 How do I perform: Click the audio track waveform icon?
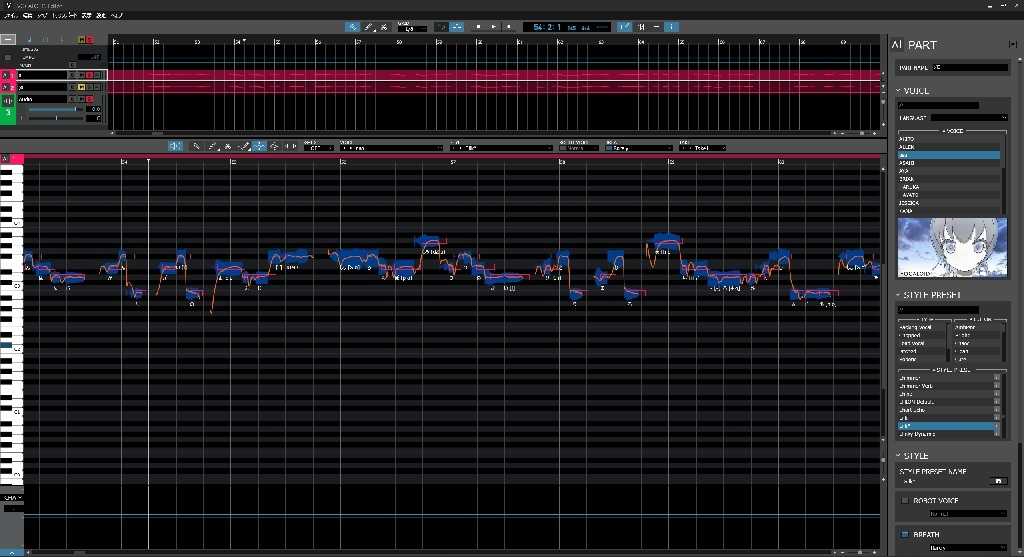8,101
